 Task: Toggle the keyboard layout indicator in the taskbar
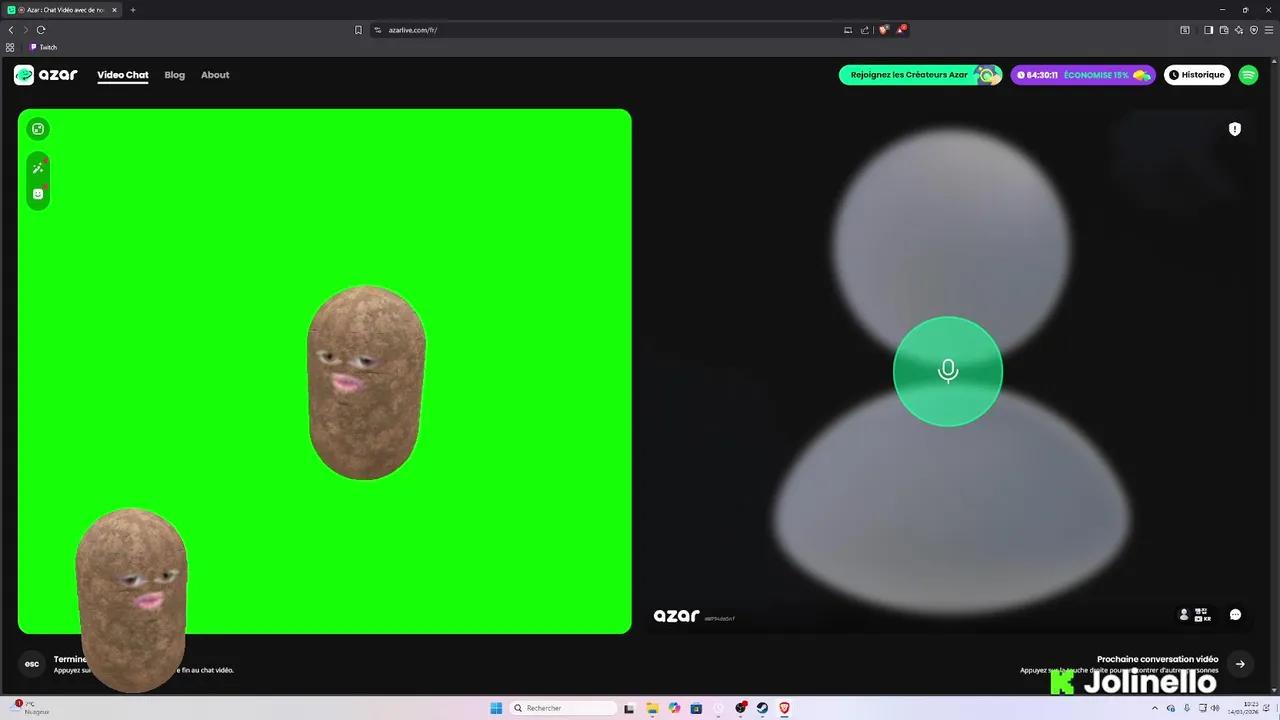tap(1203, 707)
